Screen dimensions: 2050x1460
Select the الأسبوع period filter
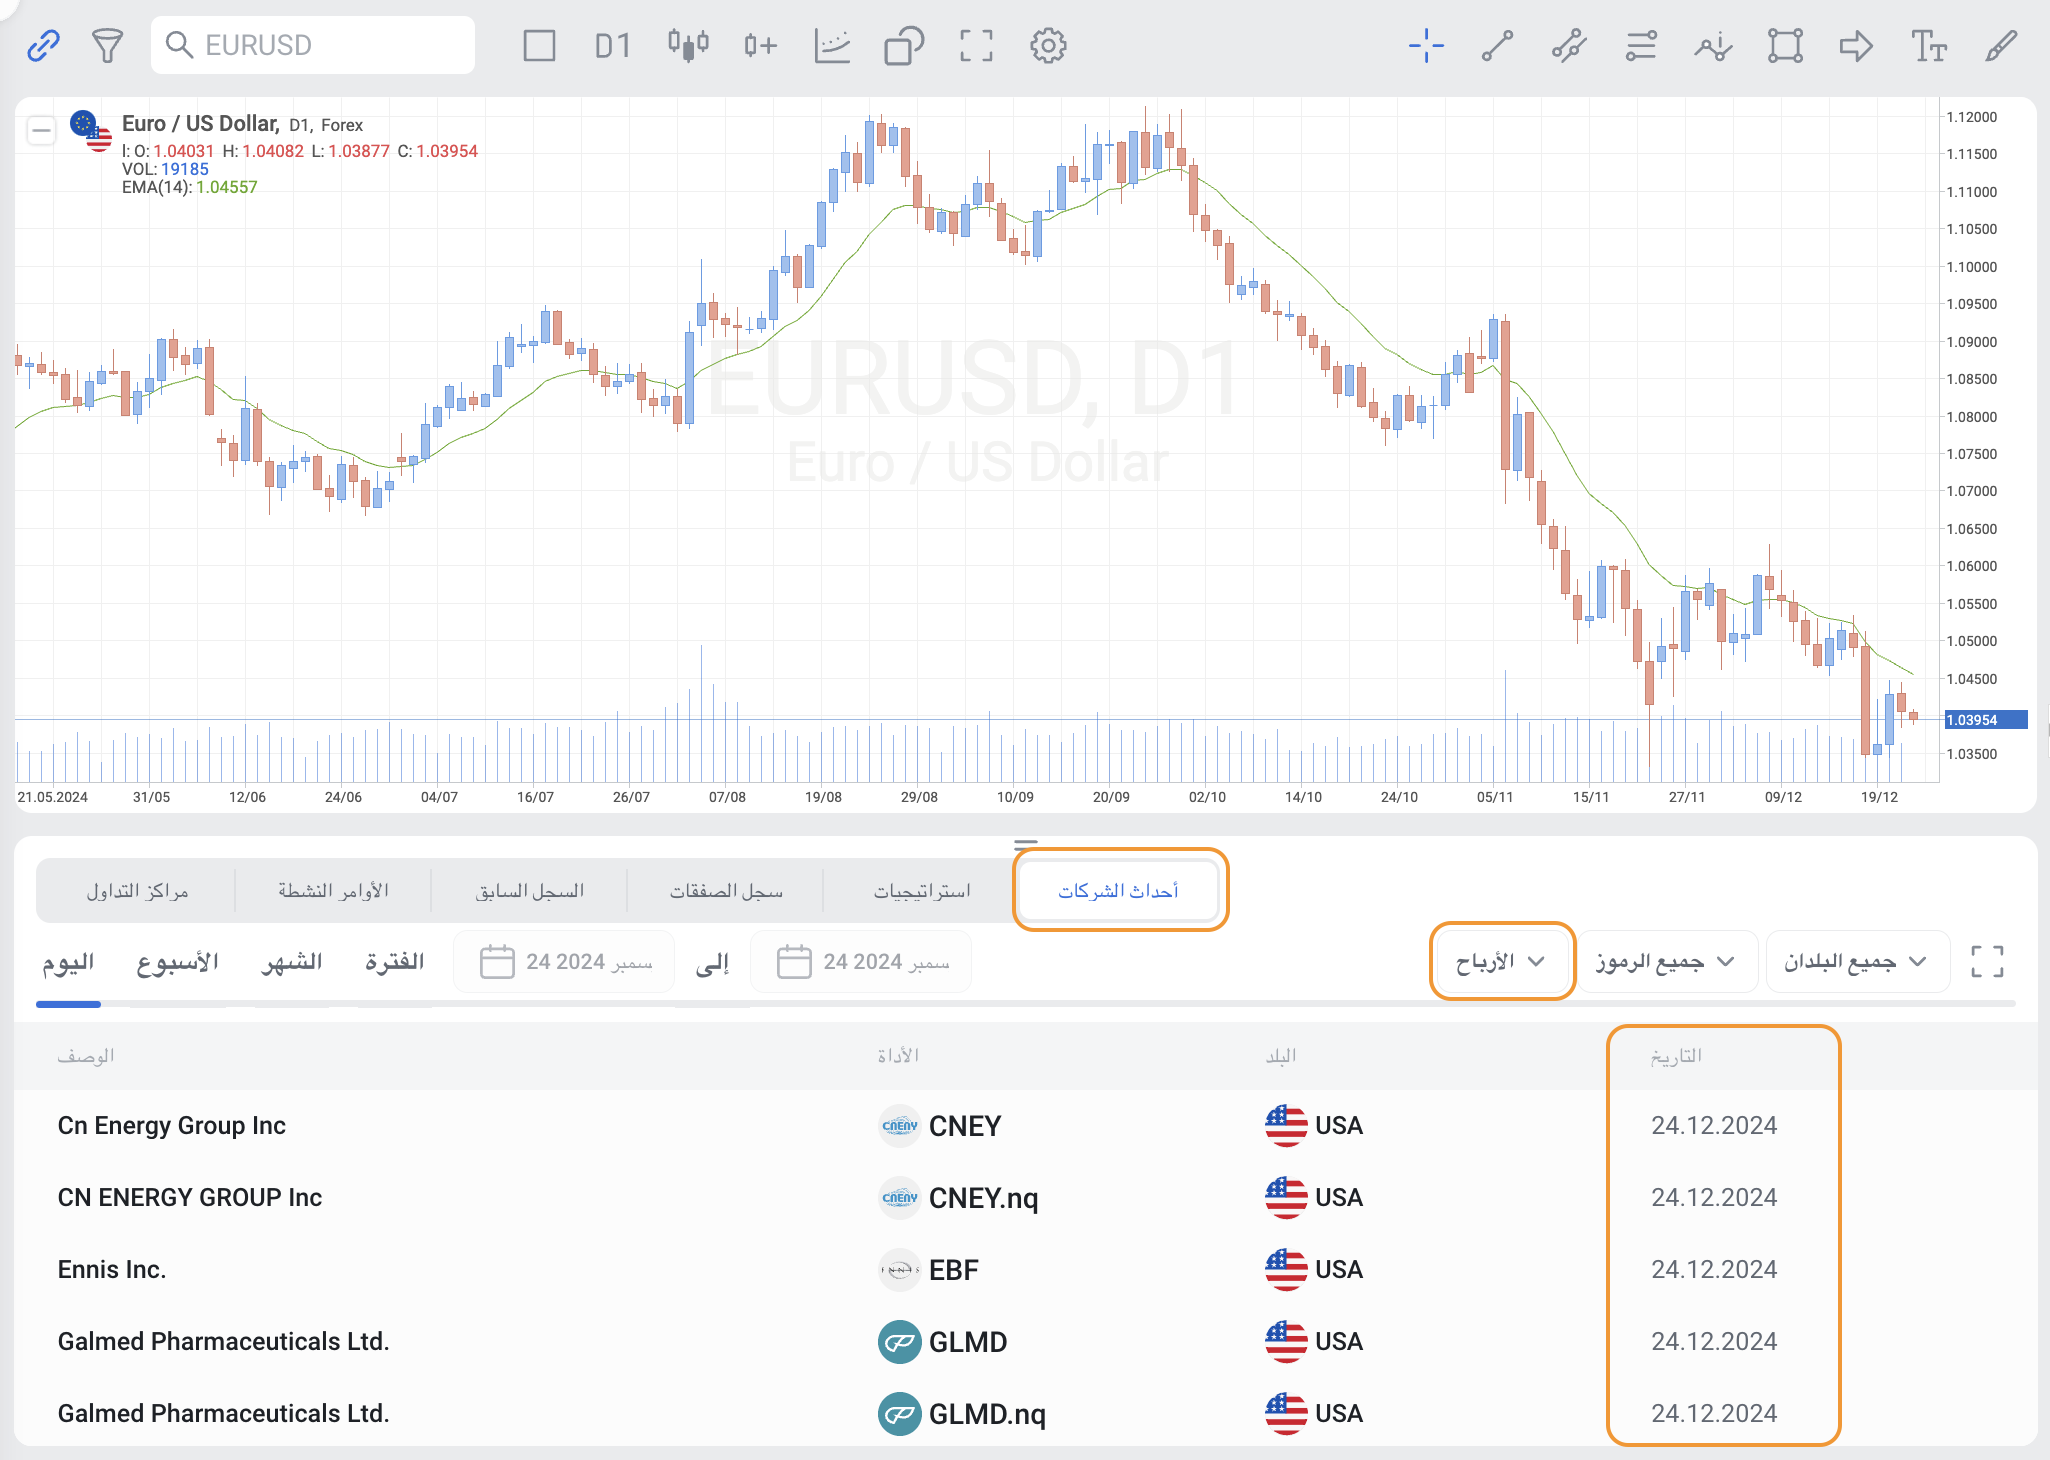(x=178, y=961)
